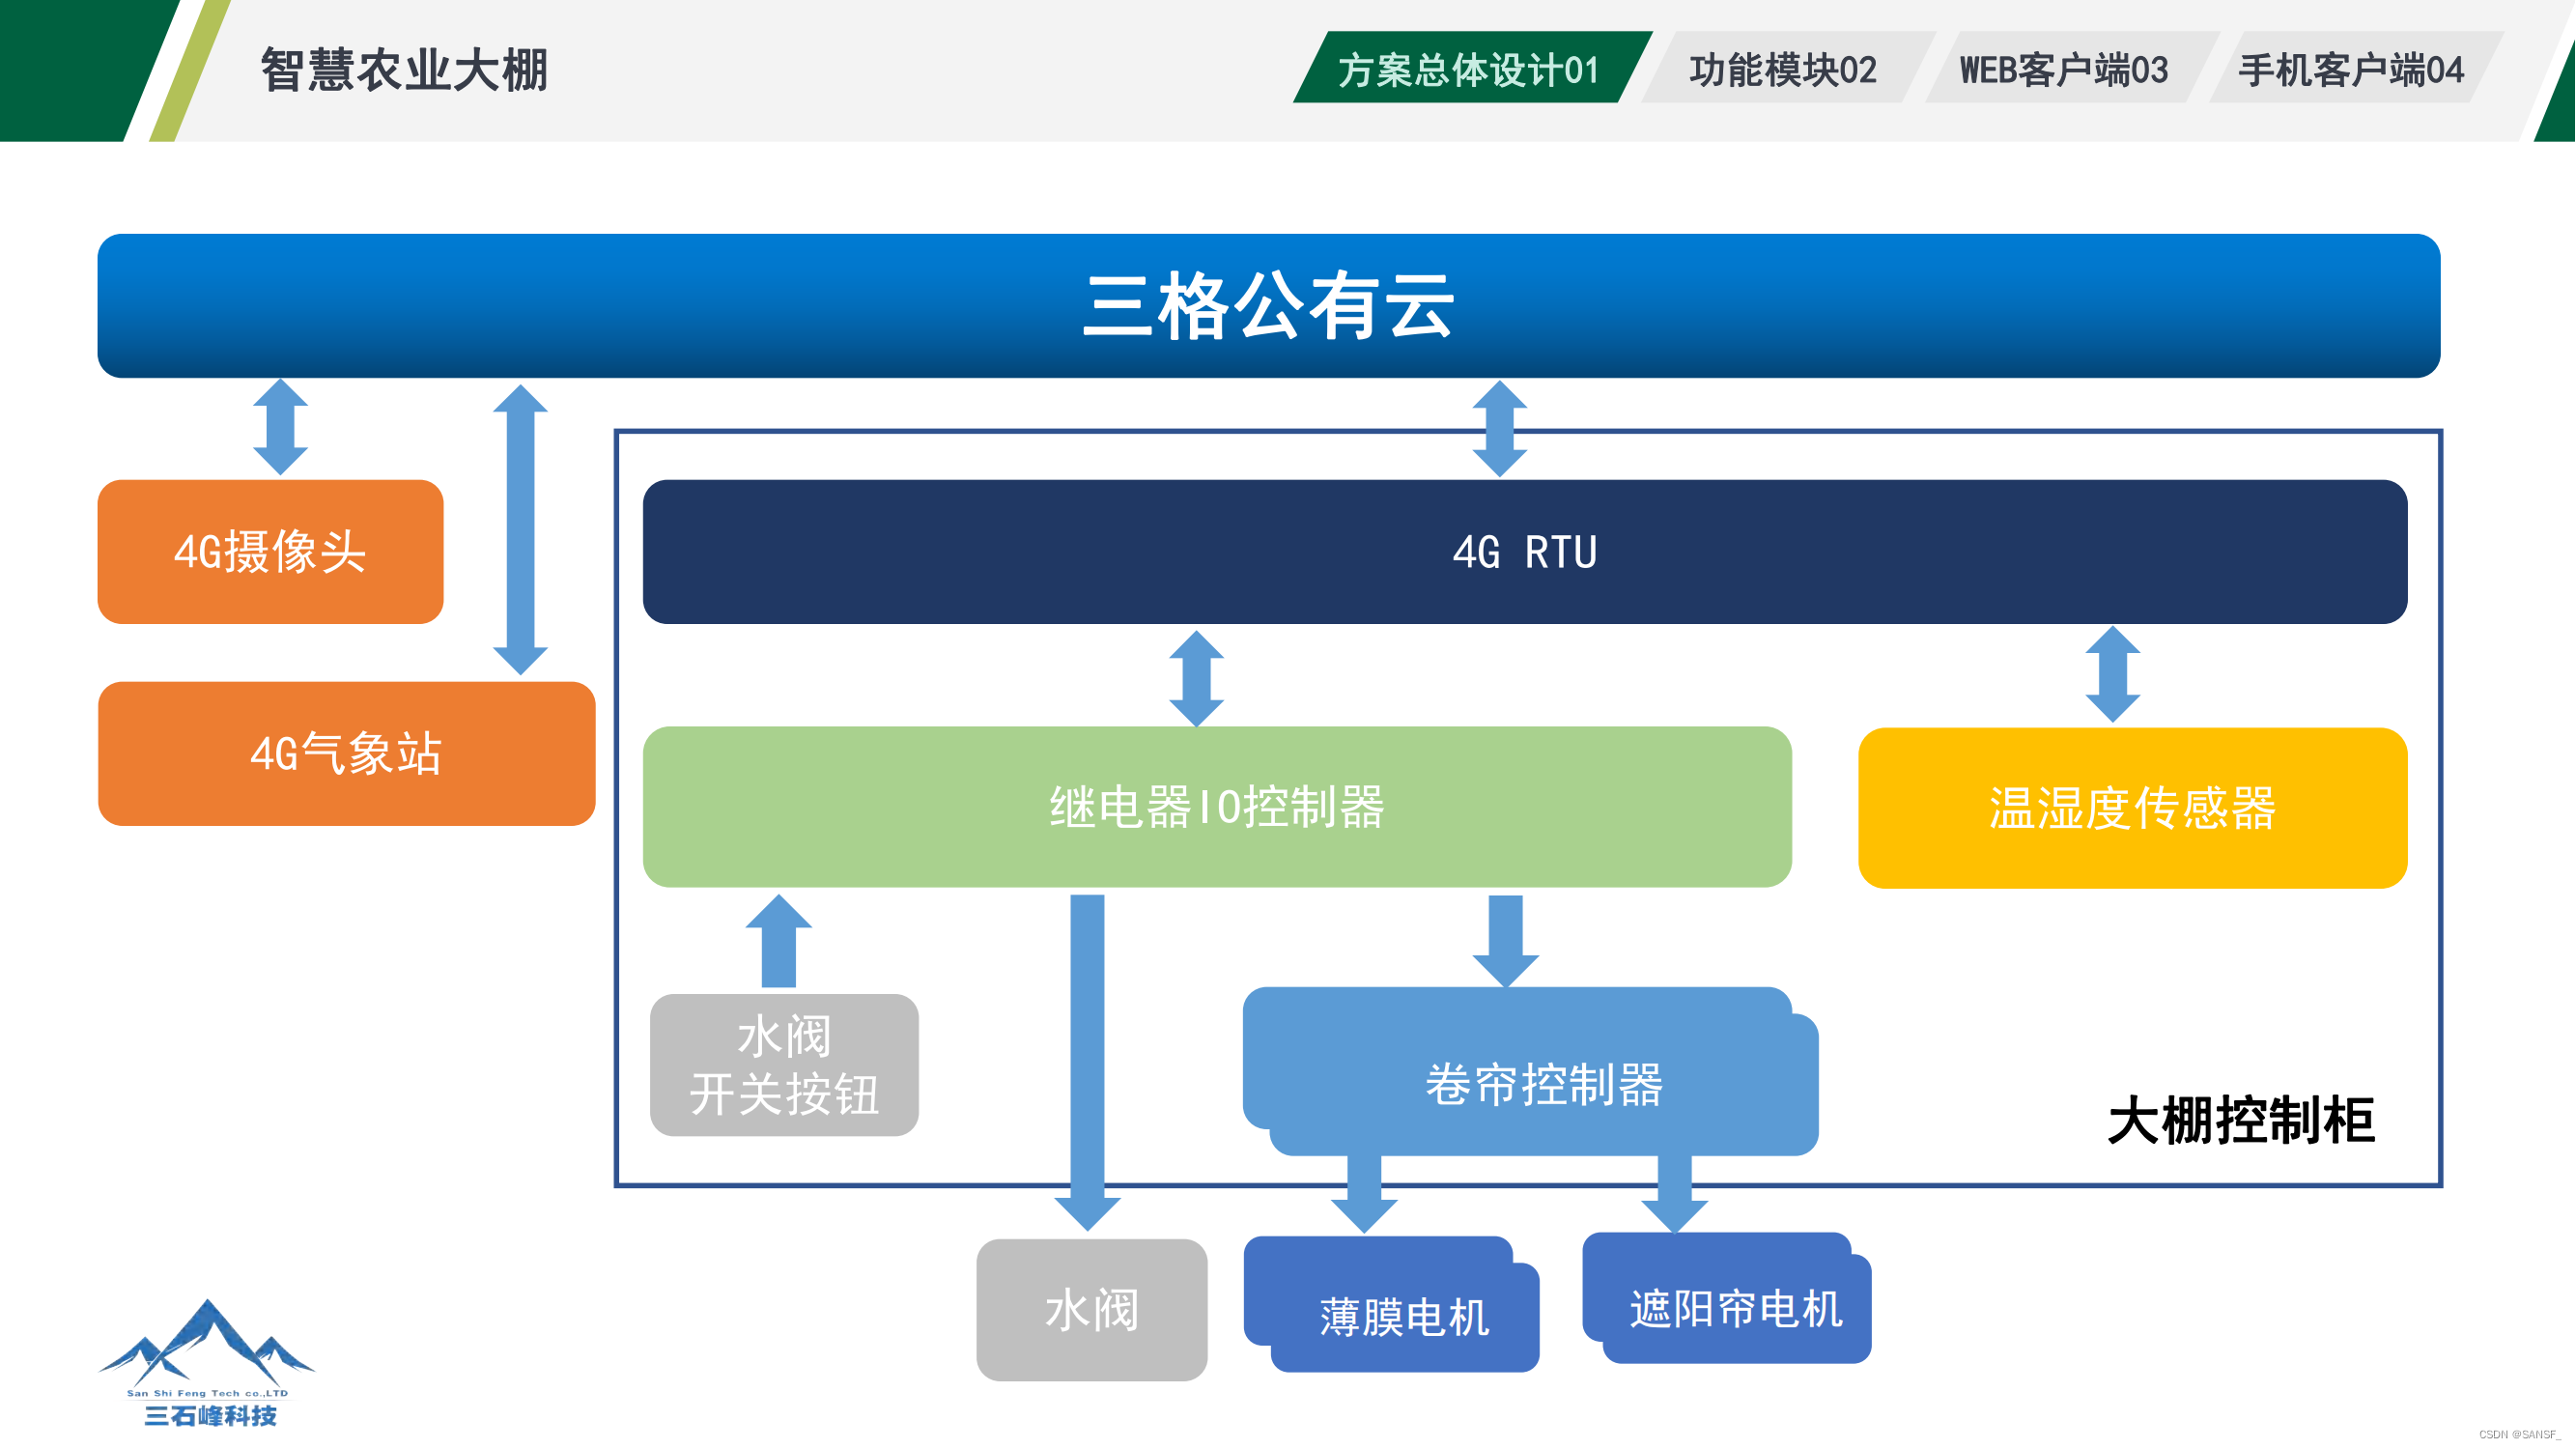Click arrow between RTU and 继电器IO控制器
The width and height of the screenshot is (2576, 1449).
[x=1196, y=678]
